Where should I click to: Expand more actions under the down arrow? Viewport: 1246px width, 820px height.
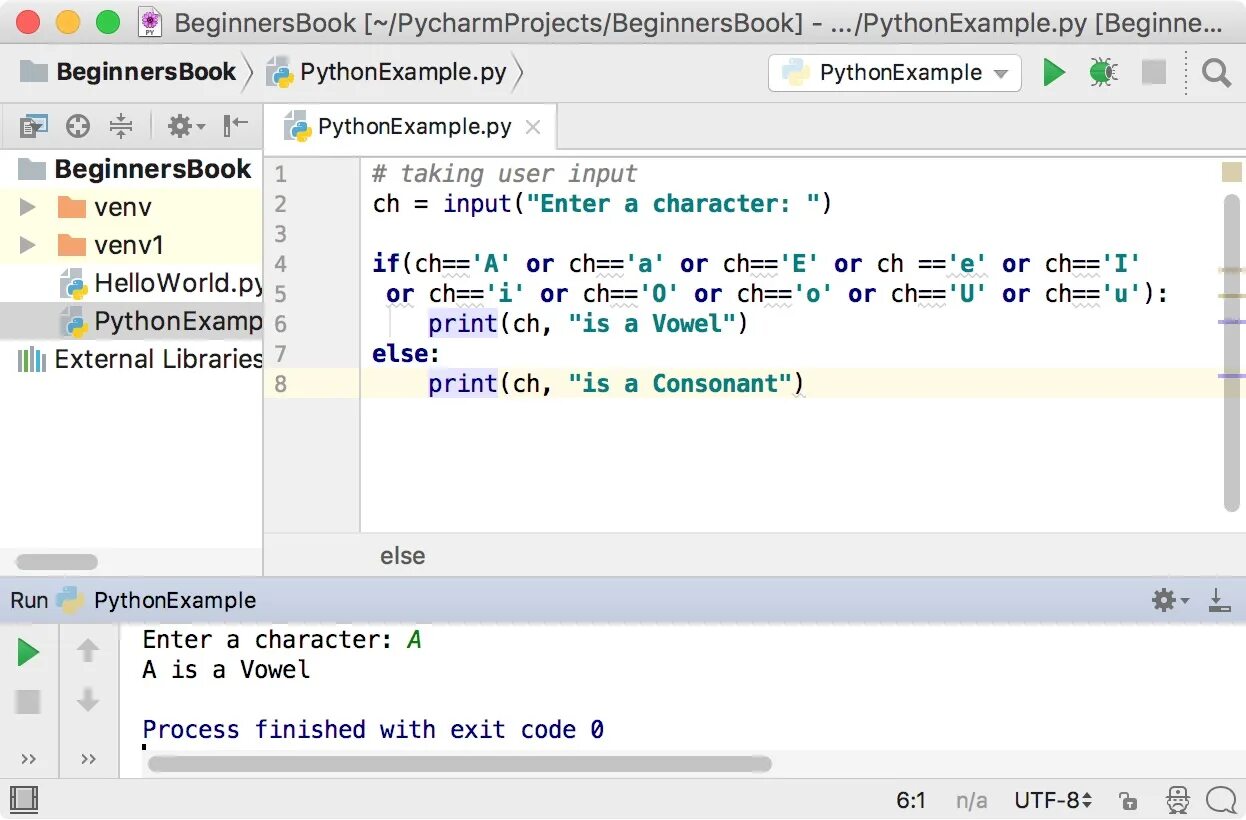[x=88, y=759]
